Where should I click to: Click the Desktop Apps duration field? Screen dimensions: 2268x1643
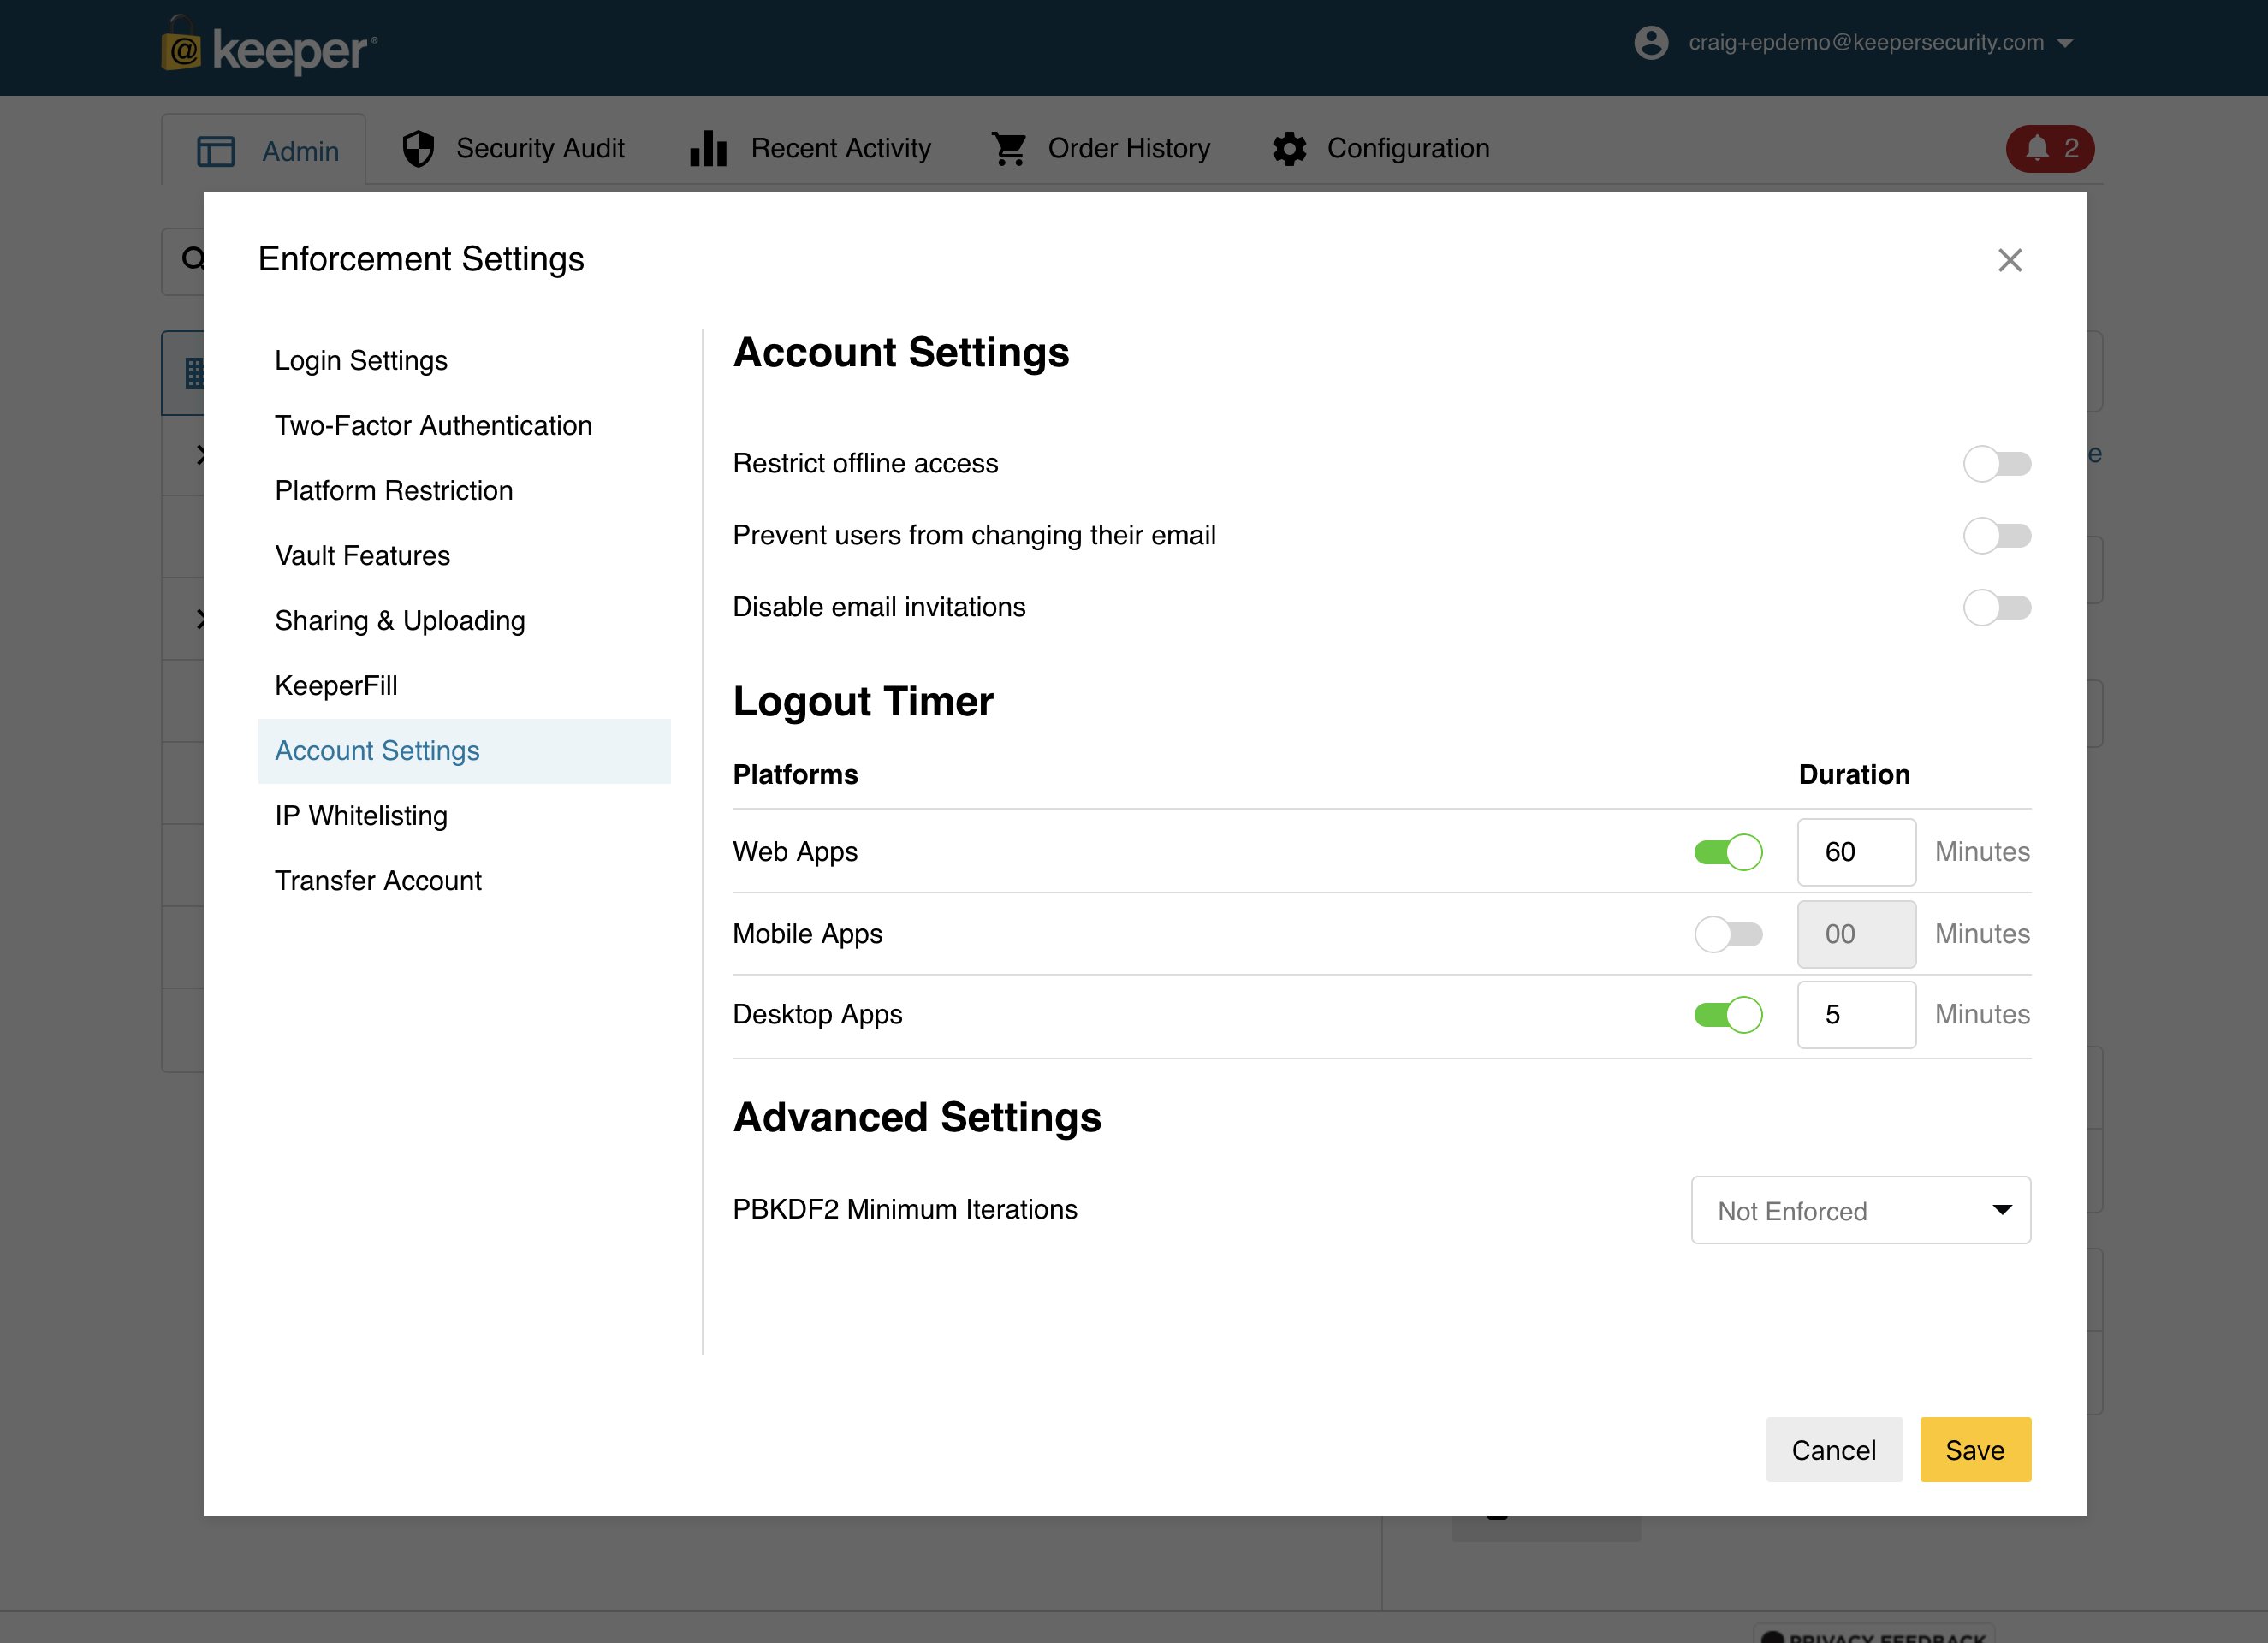(1856, 1015)
